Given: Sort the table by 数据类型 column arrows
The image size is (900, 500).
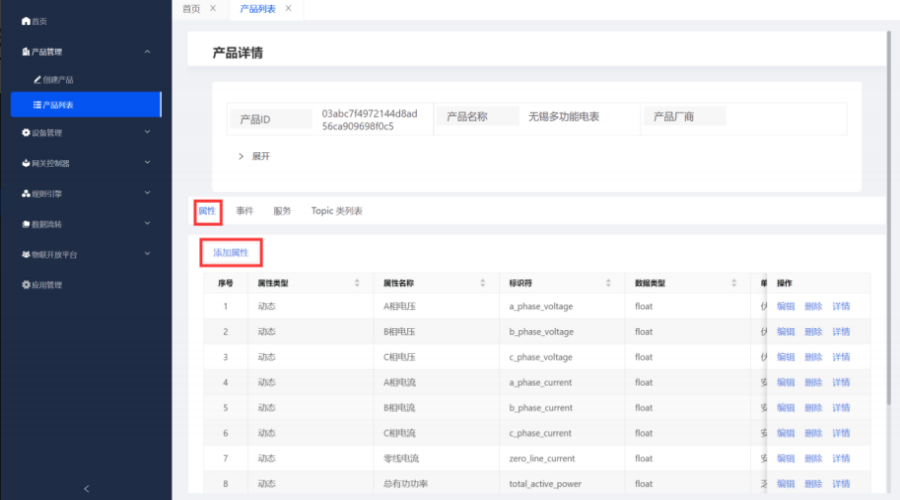Looking at the screenshot, I should (734, 283).
